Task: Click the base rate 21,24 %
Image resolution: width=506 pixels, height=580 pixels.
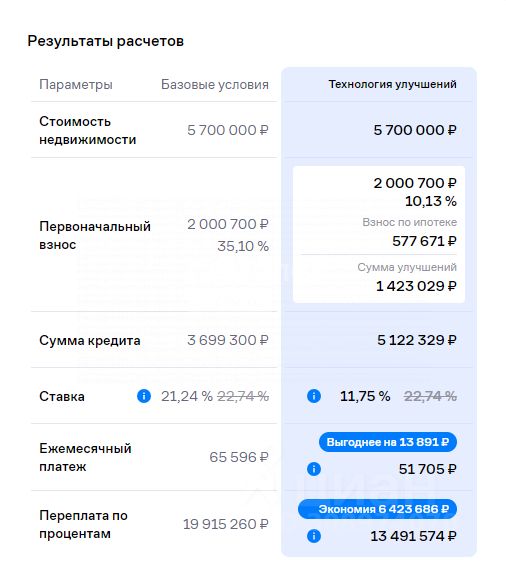Action: (187, 396)
